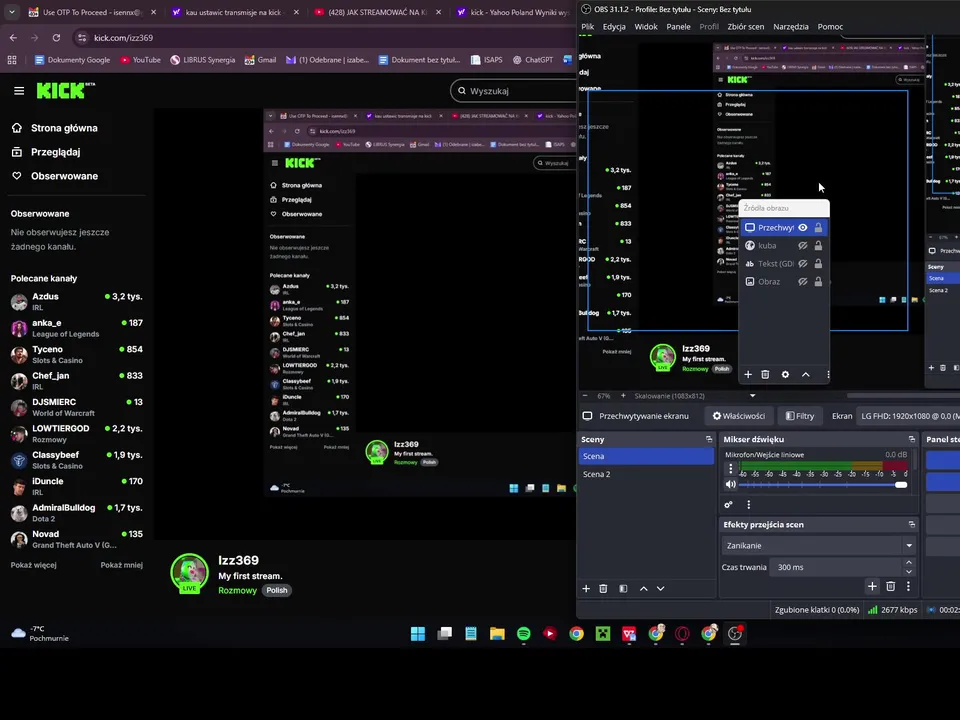Open OBS Edycja menu

[x=614, y=26]
